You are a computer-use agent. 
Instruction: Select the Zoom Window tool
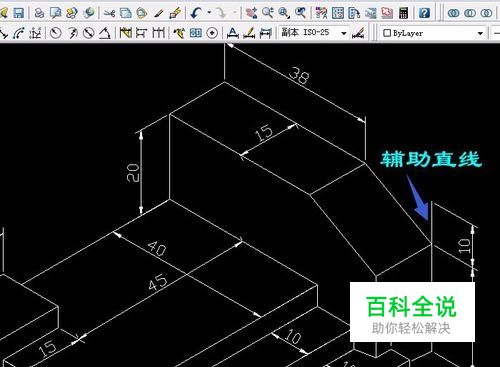coord(284,13)
